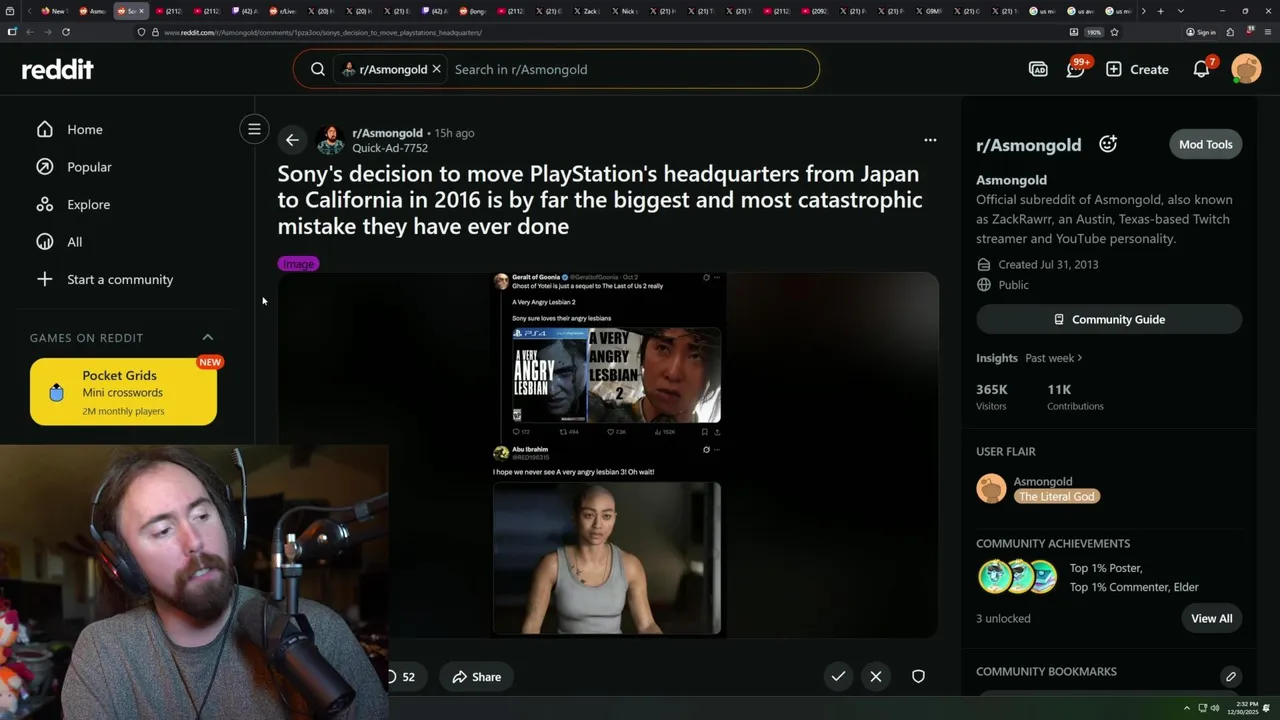Open All in the sidebar
The width and height of the screenshot is (1280, 720).
[x=74, y=242]
